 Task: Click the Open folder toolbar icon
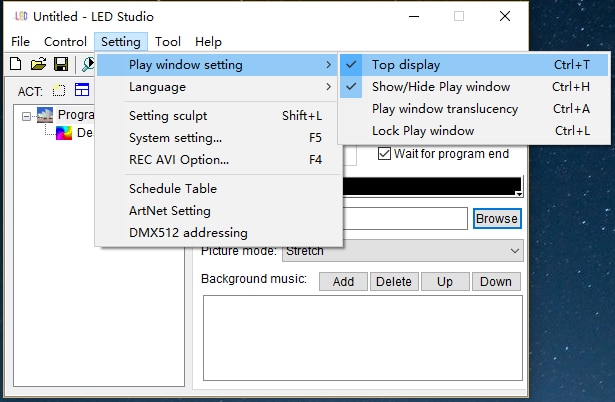point(38,64)
